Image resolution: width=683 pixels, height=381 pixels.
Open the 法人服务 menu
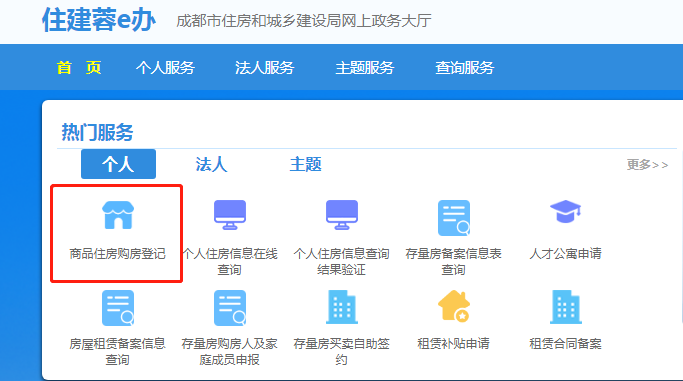click(x=264, y=67)
